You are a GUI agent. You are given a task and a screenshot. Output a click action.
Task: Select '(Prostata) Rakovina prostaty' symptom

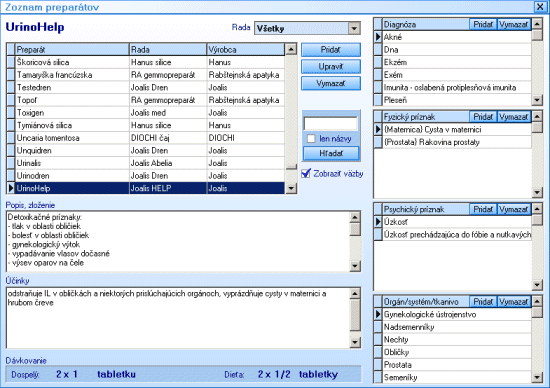457,142
